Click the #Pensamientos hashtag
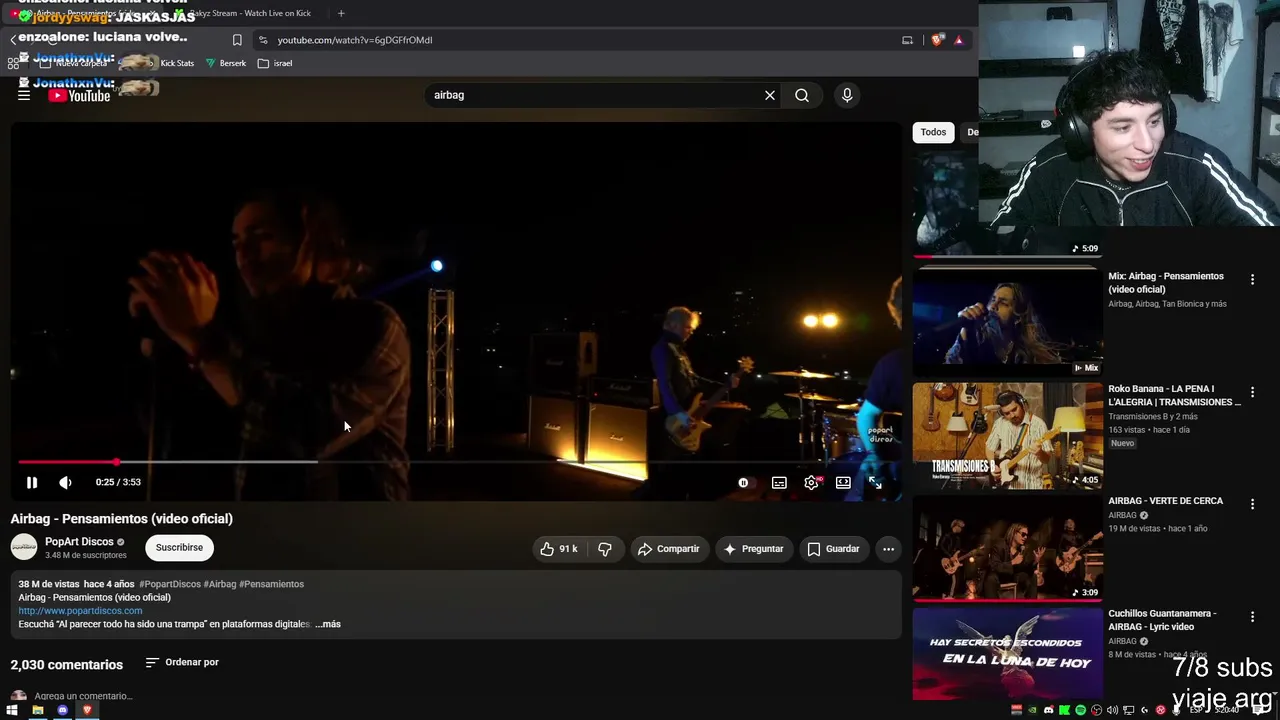This screenshot has height=720, width=1280. pyautogui.click(x=271, y=584)
